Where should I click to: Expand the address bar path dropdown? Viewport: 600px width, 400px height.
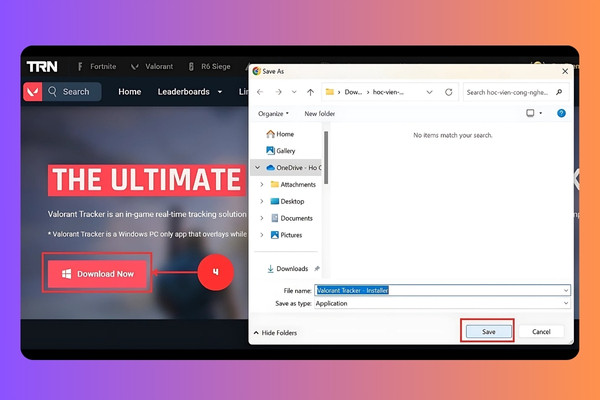click(x=429, y=92)
